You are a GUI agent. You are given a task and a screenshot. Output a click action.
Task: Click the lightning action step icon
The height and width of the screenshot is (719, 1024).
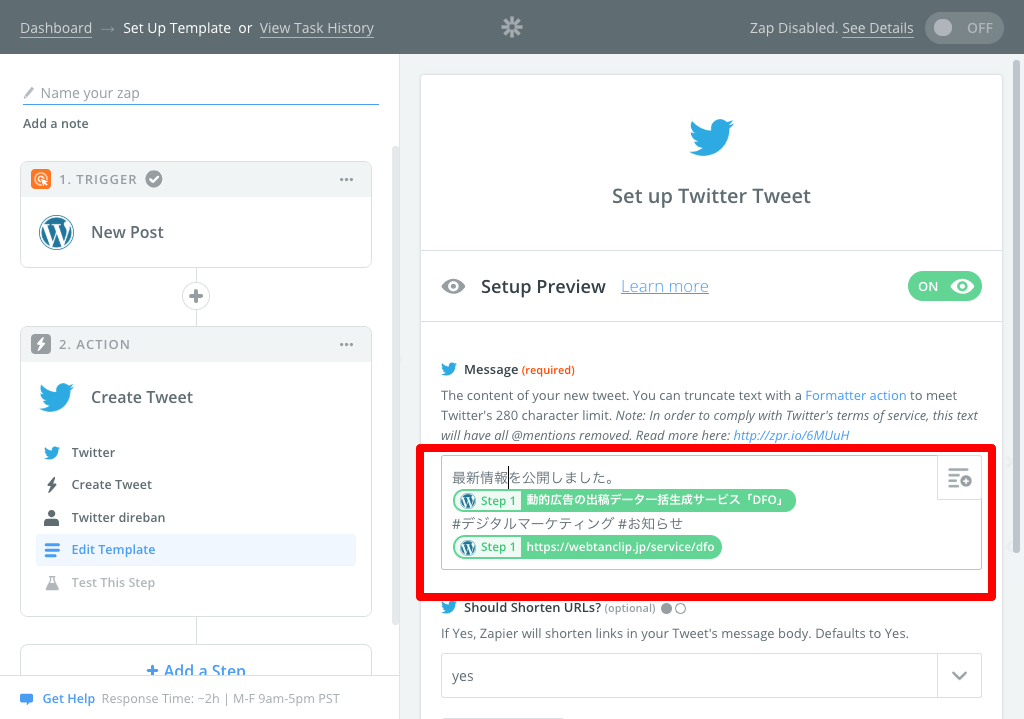[41, 344]
